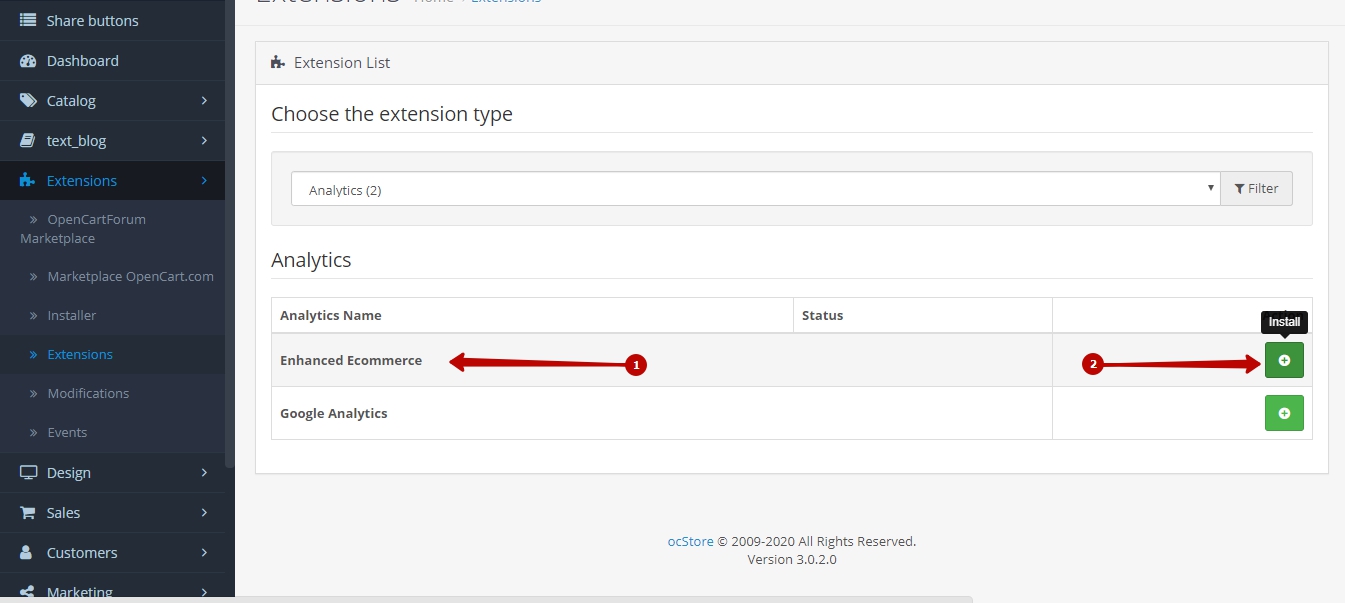
Task: Click the Design monitor icon
Action: [x=28, y=473]
